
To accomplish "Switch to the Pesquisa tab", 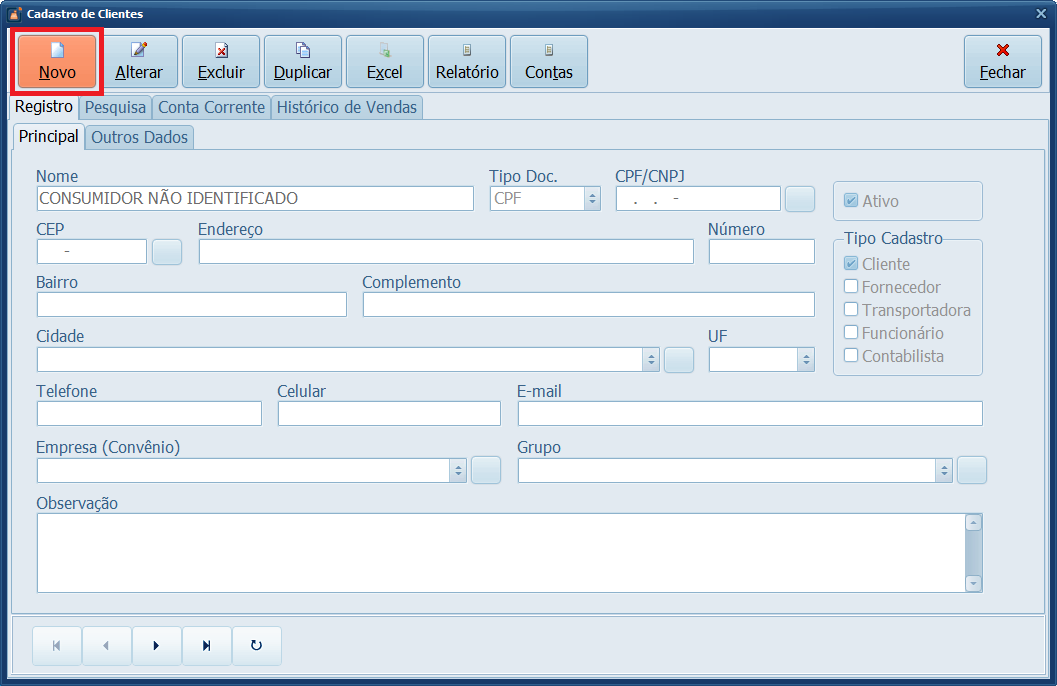I will pos(116,107).
